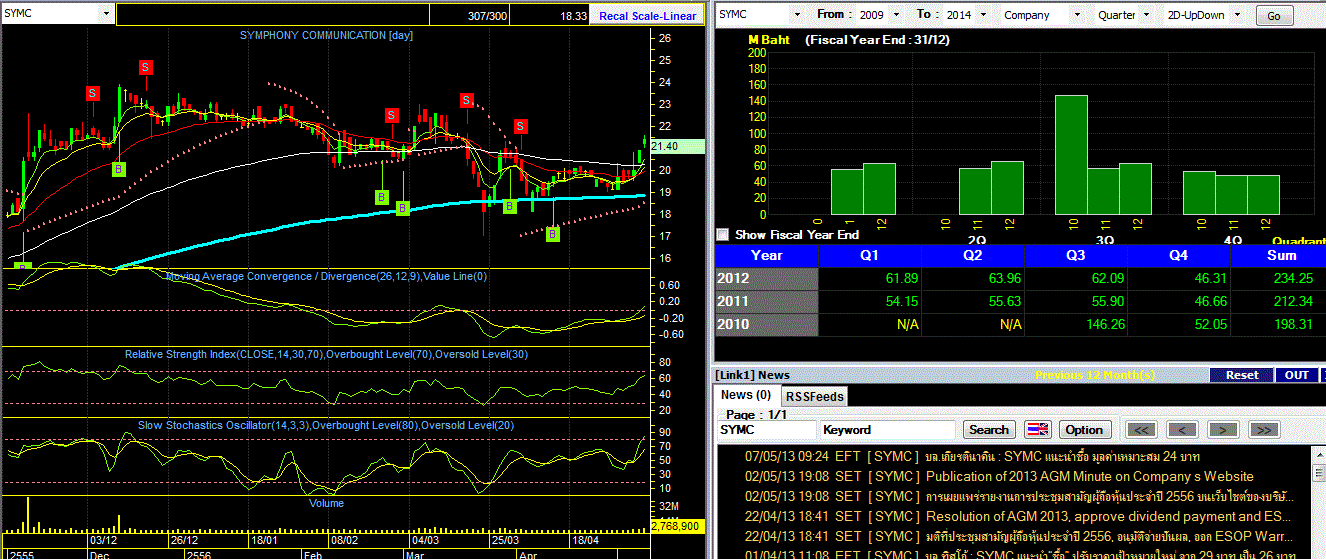Click the SYMPHONY COMMUNICATION [day] chart title
Image resolution: width=1326 pixels, height=559 pixels.
coord(326,35)
